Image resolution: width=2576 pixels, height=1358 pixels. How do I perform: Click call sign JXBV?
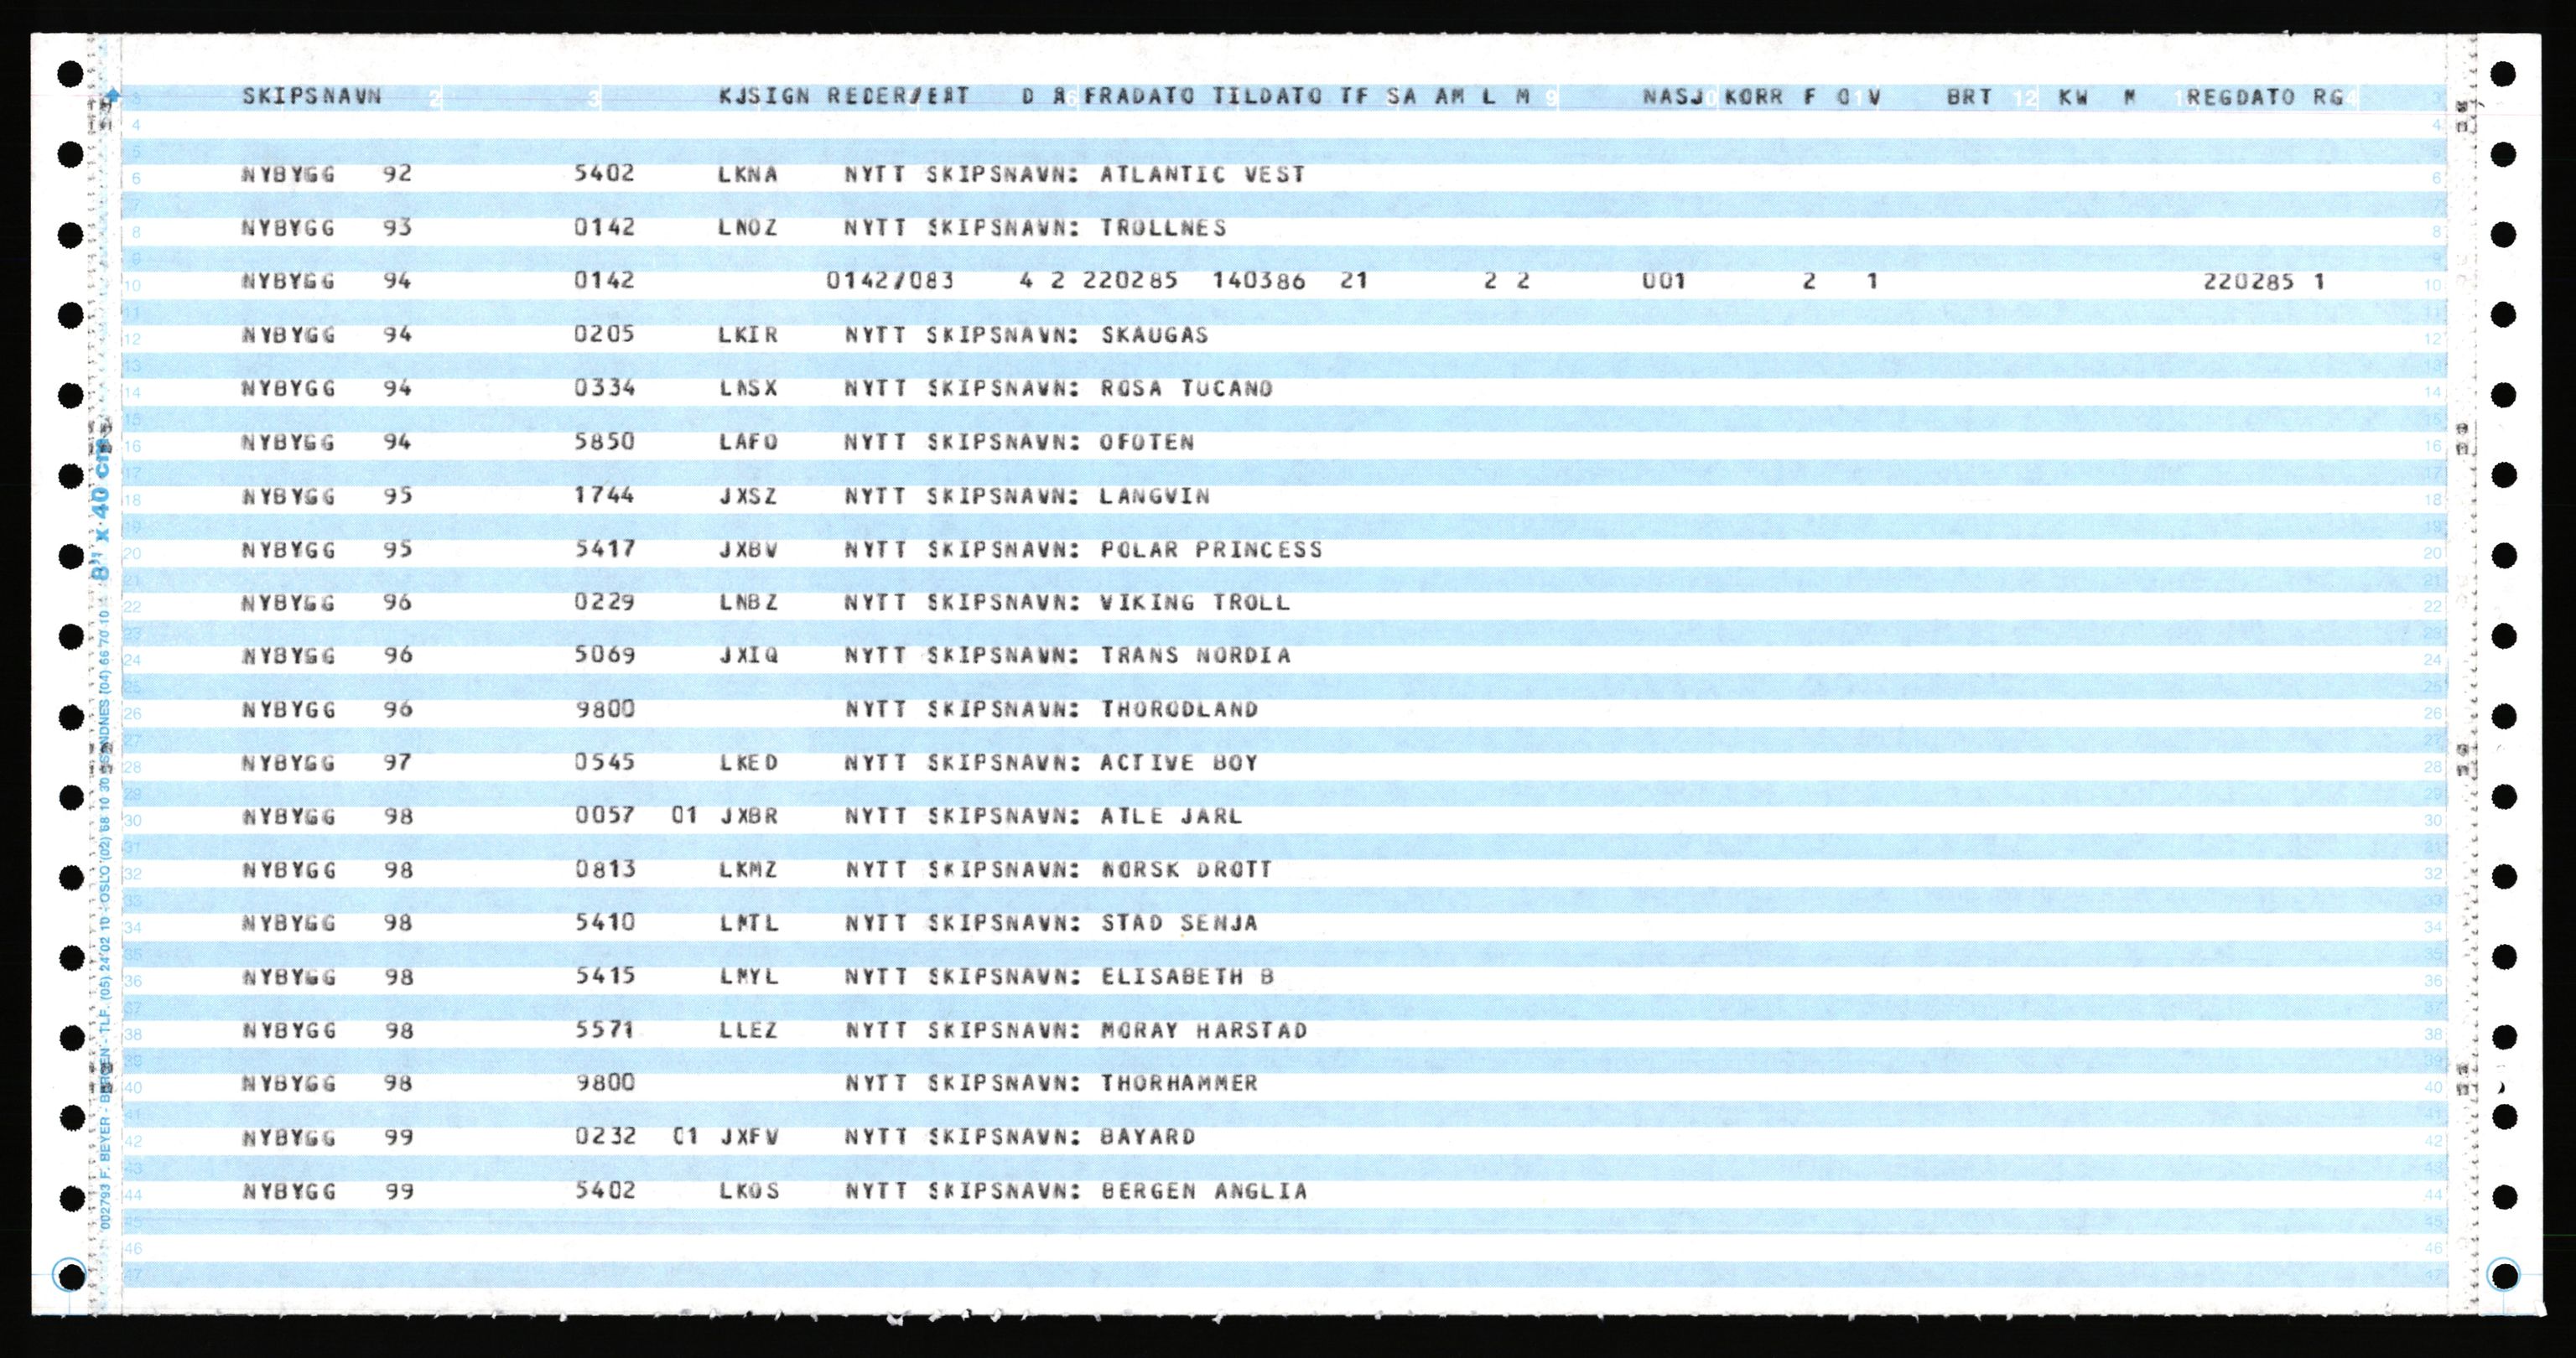748,549
